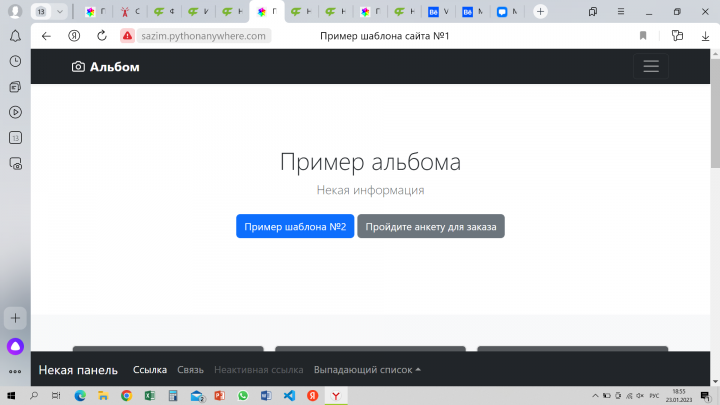The width and height of the screenshot is (720, 405).
Task: Switch to the first tab with the colorful icon
Action: tap(96, 12)
